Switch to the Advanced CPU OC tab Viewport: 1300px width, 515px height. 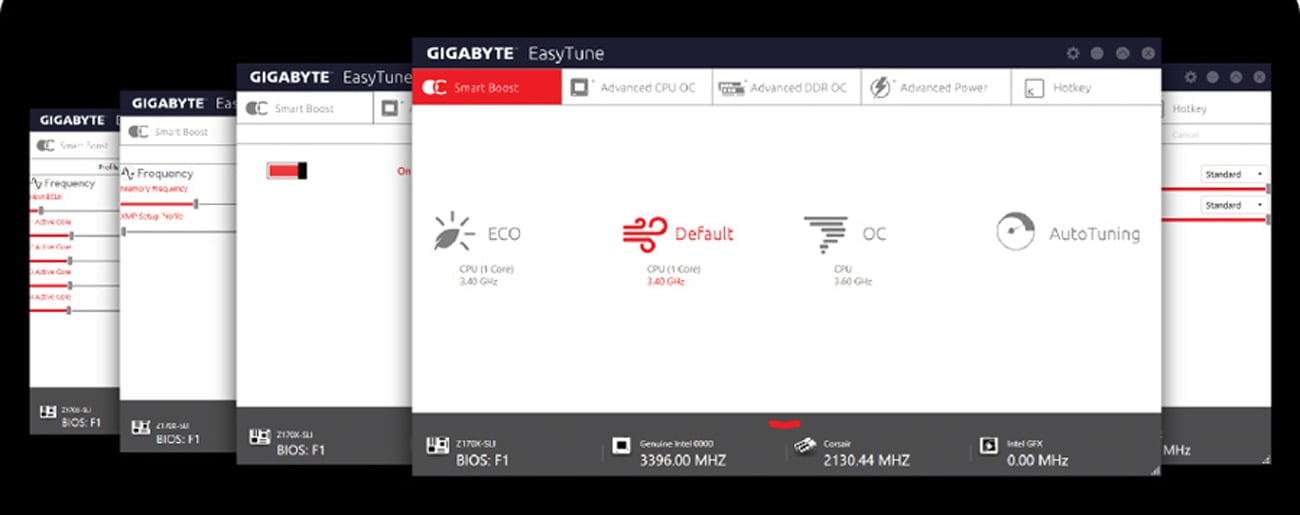pos(637,87)
